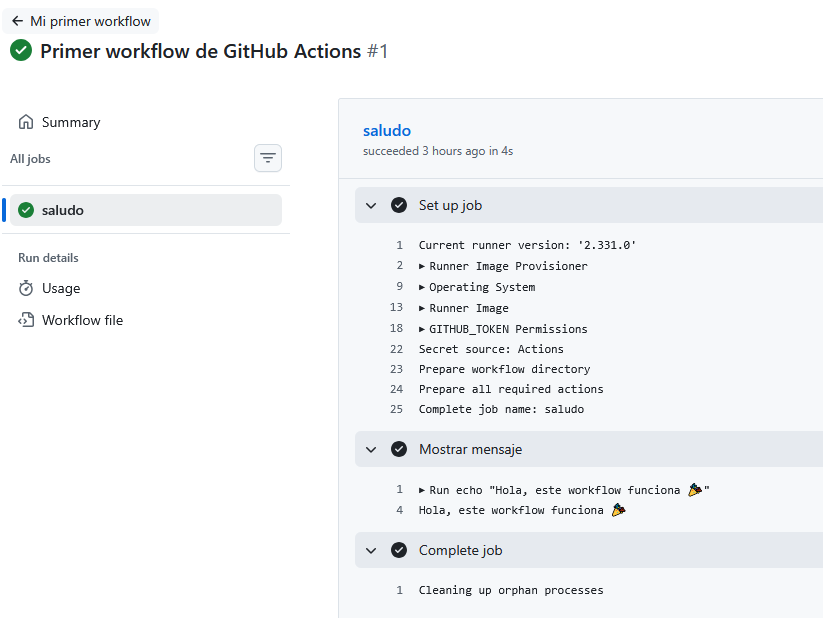
Task: Filter the jobs list
Action: 267,158
